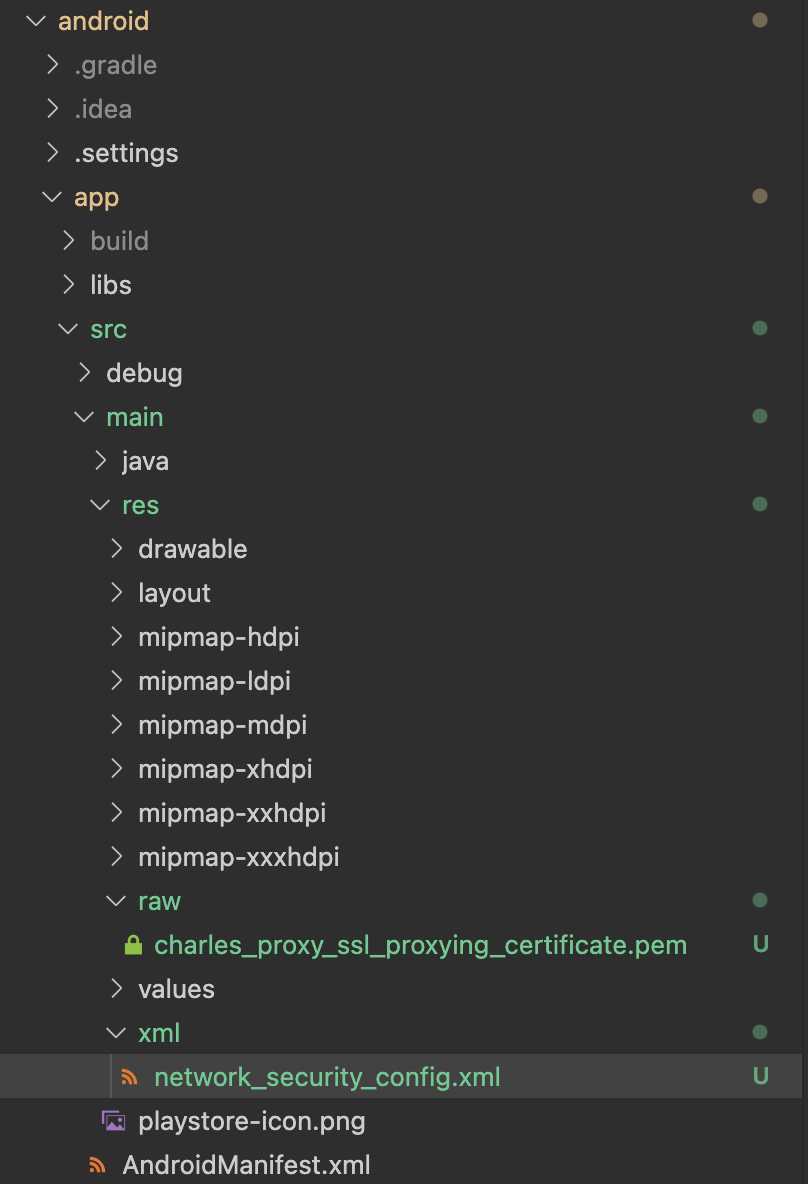Click the green lock icon beside the .pem certificate
This screenshot has height=1184, width=808.
click(133, 945)
